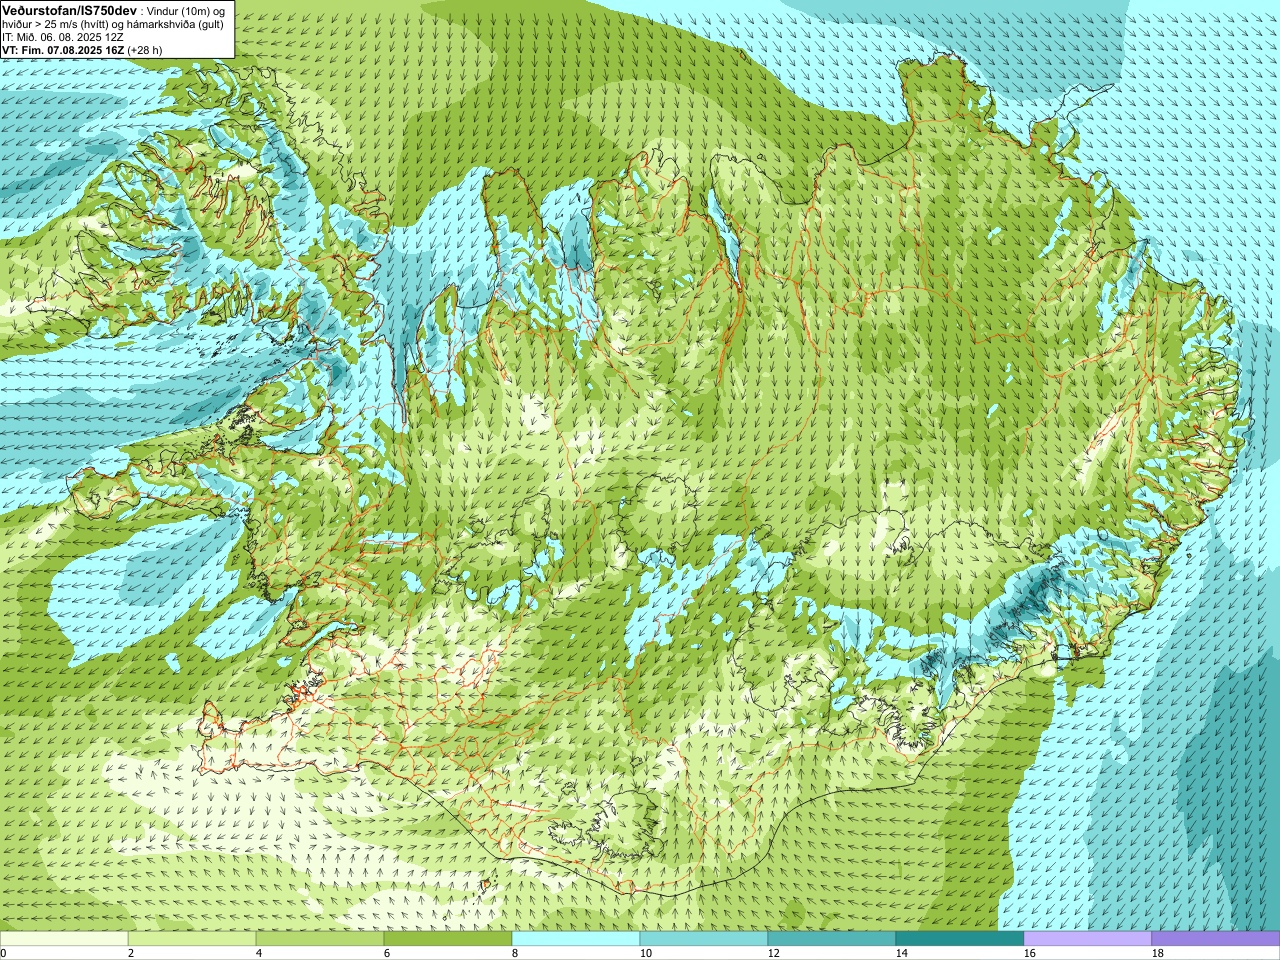
Task: Click the 6–8 m/s dark green legend swatch
Action: 448,939
